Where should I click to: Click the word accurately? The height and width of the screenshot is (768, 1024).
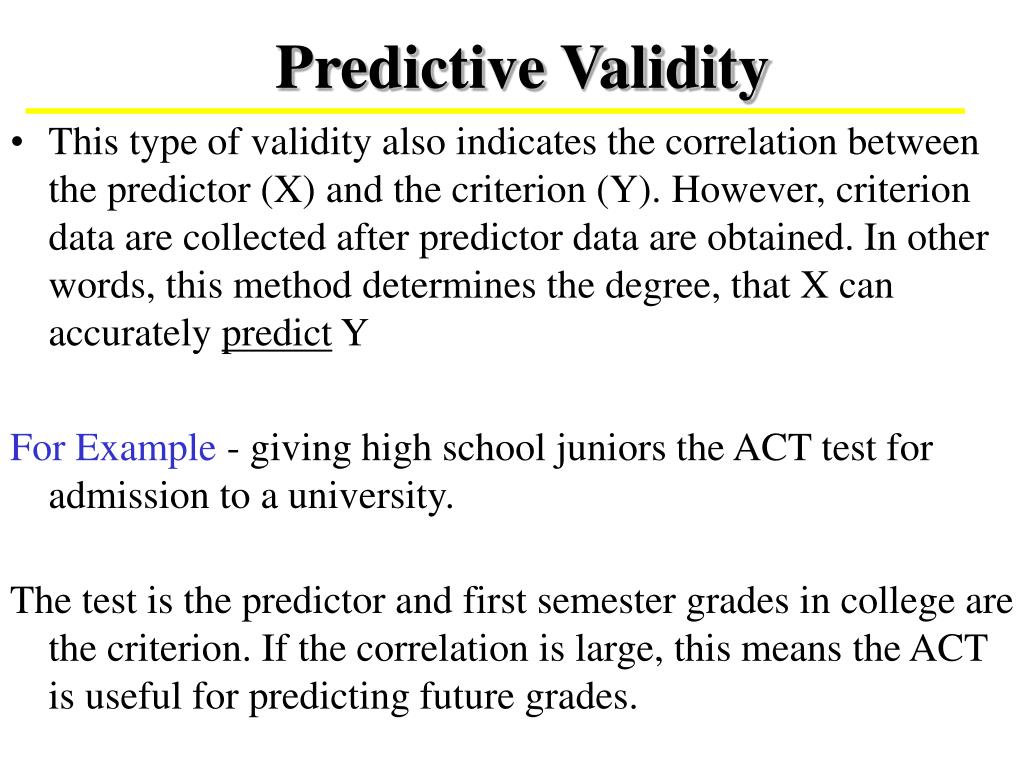tap(129, 334)
